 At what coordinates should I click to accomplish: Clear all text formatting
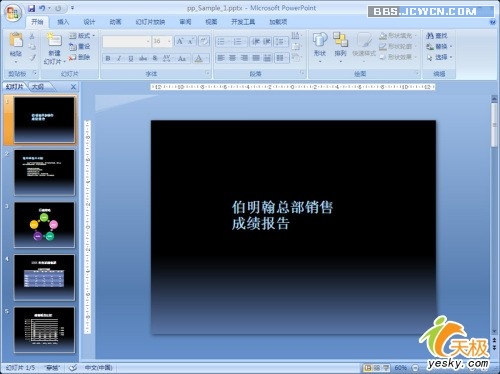pos(204,41)
